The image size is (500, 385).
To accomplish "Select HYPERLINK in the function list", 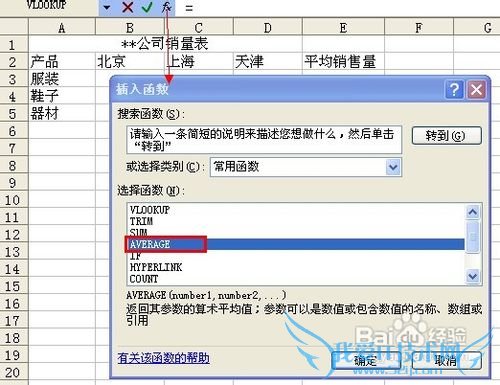I will point(295,267).
